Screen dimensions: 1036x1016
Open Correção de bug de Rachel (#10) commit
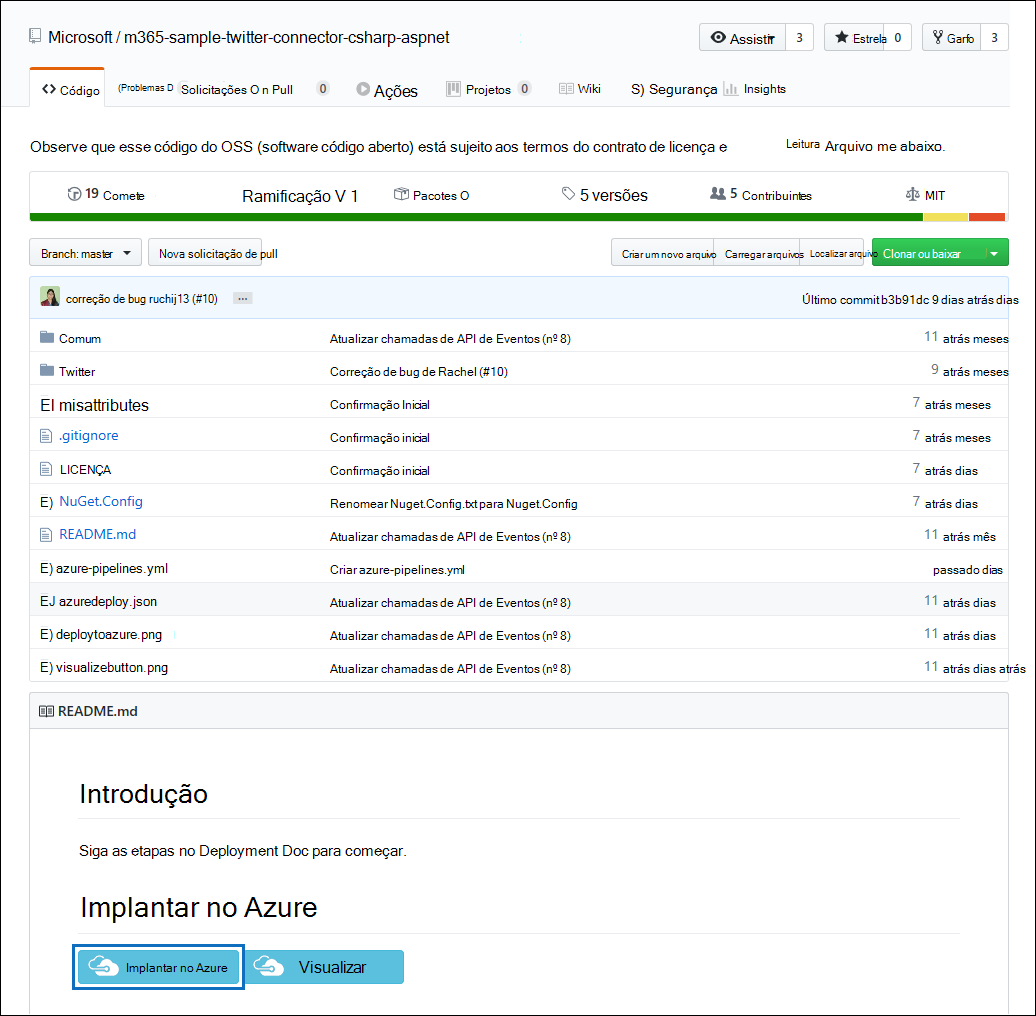point(419,371)
